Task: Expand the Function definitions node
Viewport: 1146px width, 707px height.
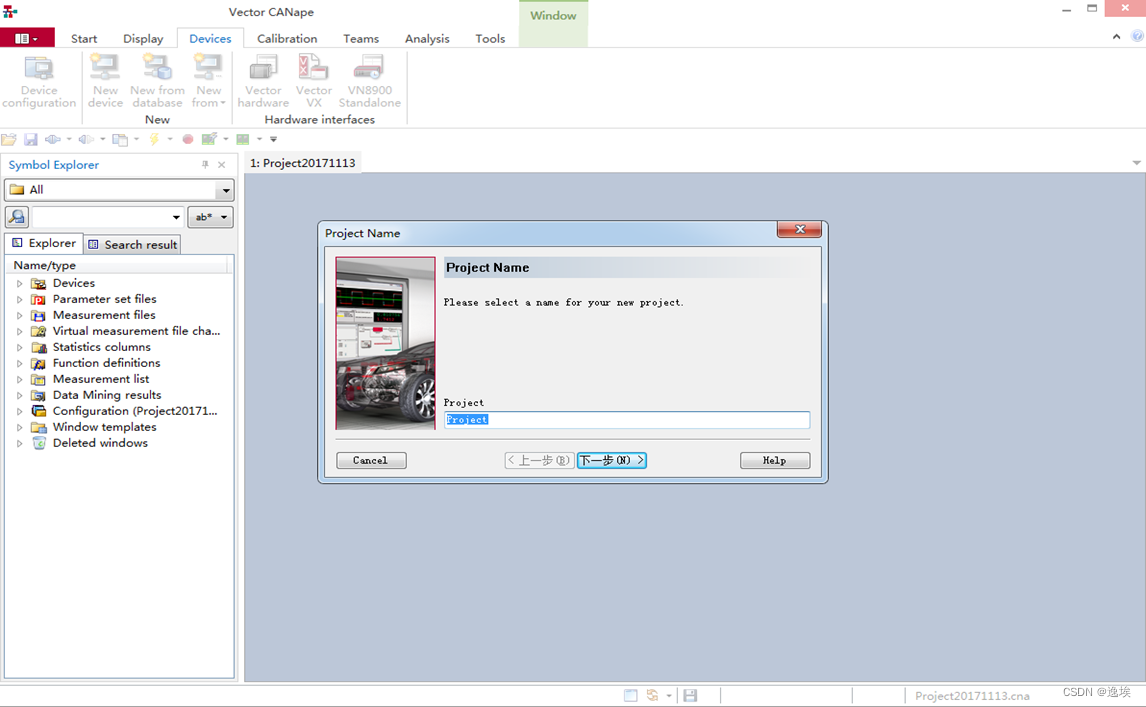Action: pyautogui.click(x=20, y=363)
